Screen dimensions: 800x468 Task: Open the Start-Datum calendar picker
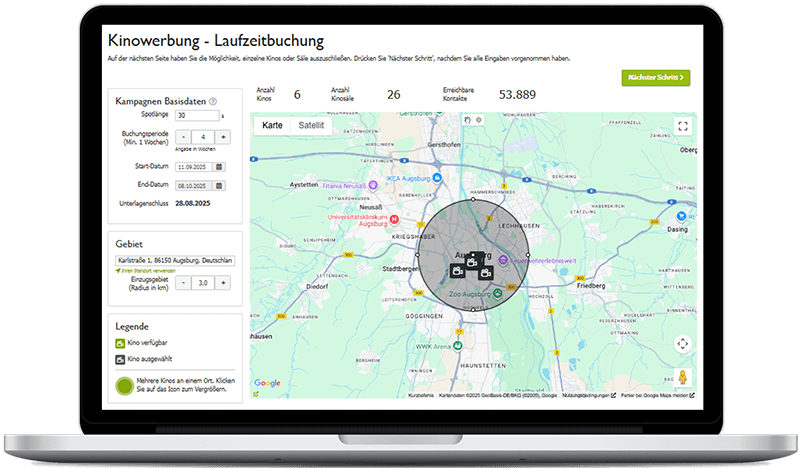click(219, 167)
